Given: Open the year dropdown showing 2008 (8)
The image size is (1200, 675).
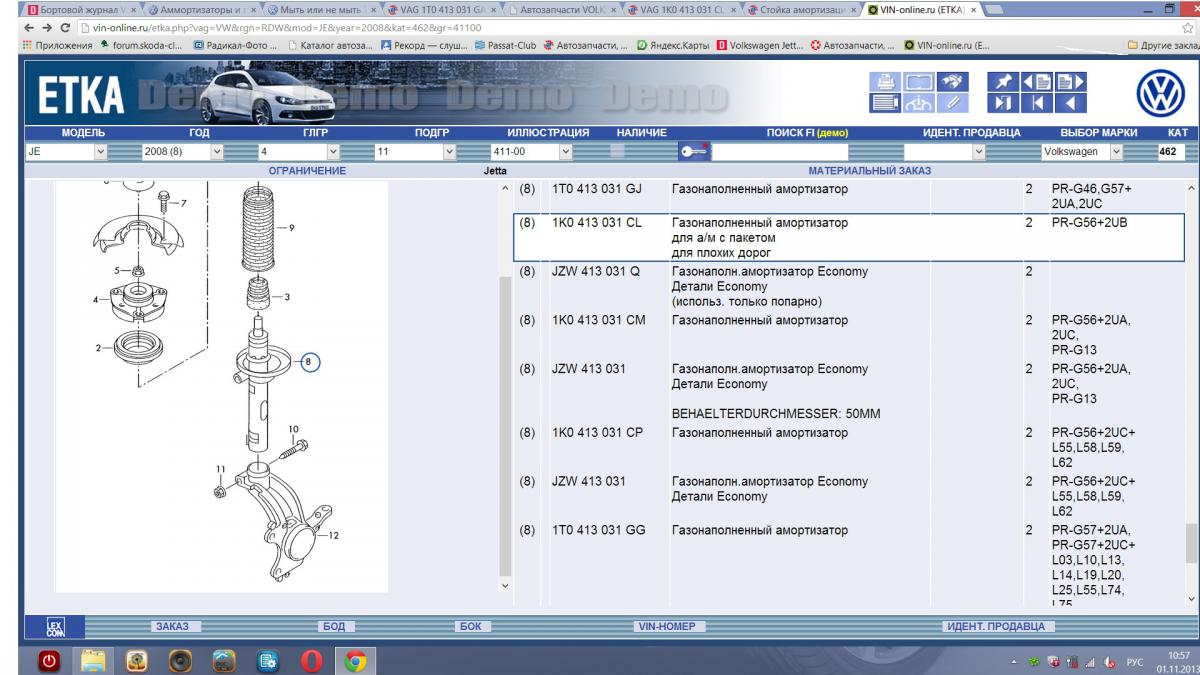Looking at the screenshot, I should [183, 152].
